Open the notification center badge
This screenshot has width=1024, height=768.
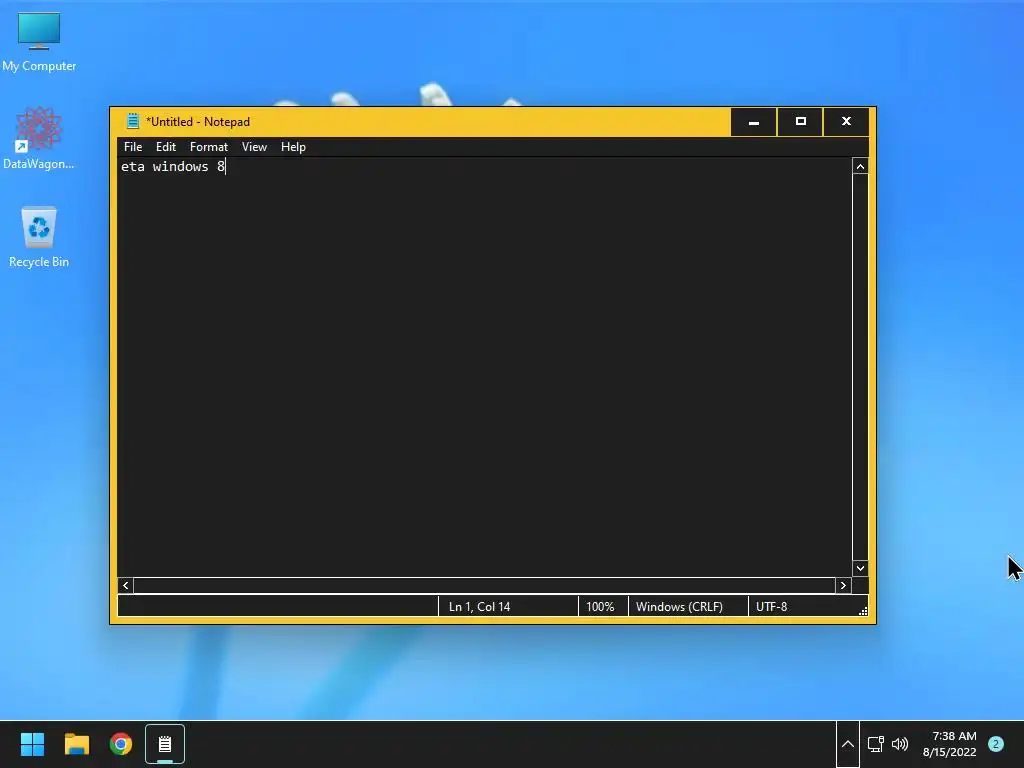pos(996,744)
